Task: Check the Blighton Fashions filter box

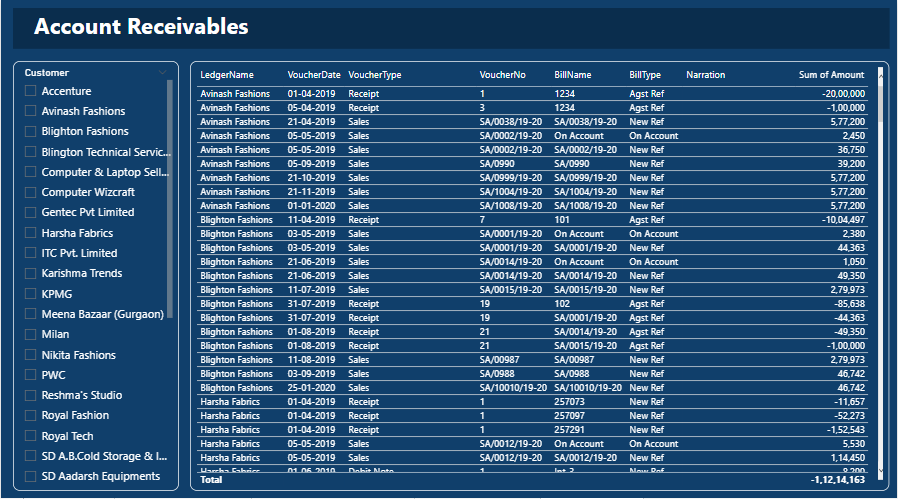Action: (31, 131)
